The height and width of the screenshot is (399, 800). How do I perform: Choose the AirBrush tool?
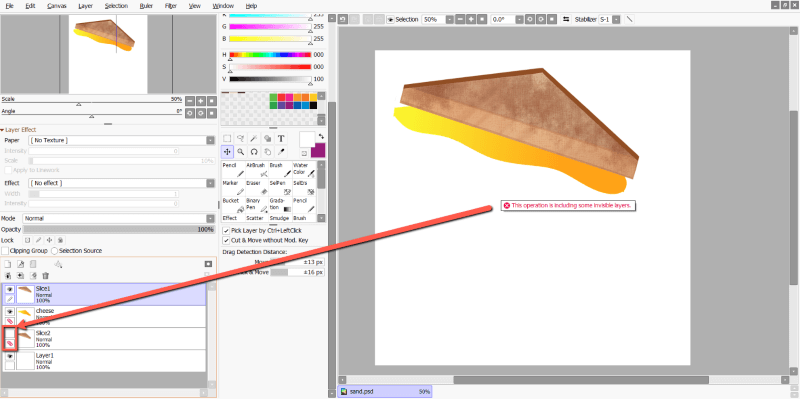pos(257,169)
